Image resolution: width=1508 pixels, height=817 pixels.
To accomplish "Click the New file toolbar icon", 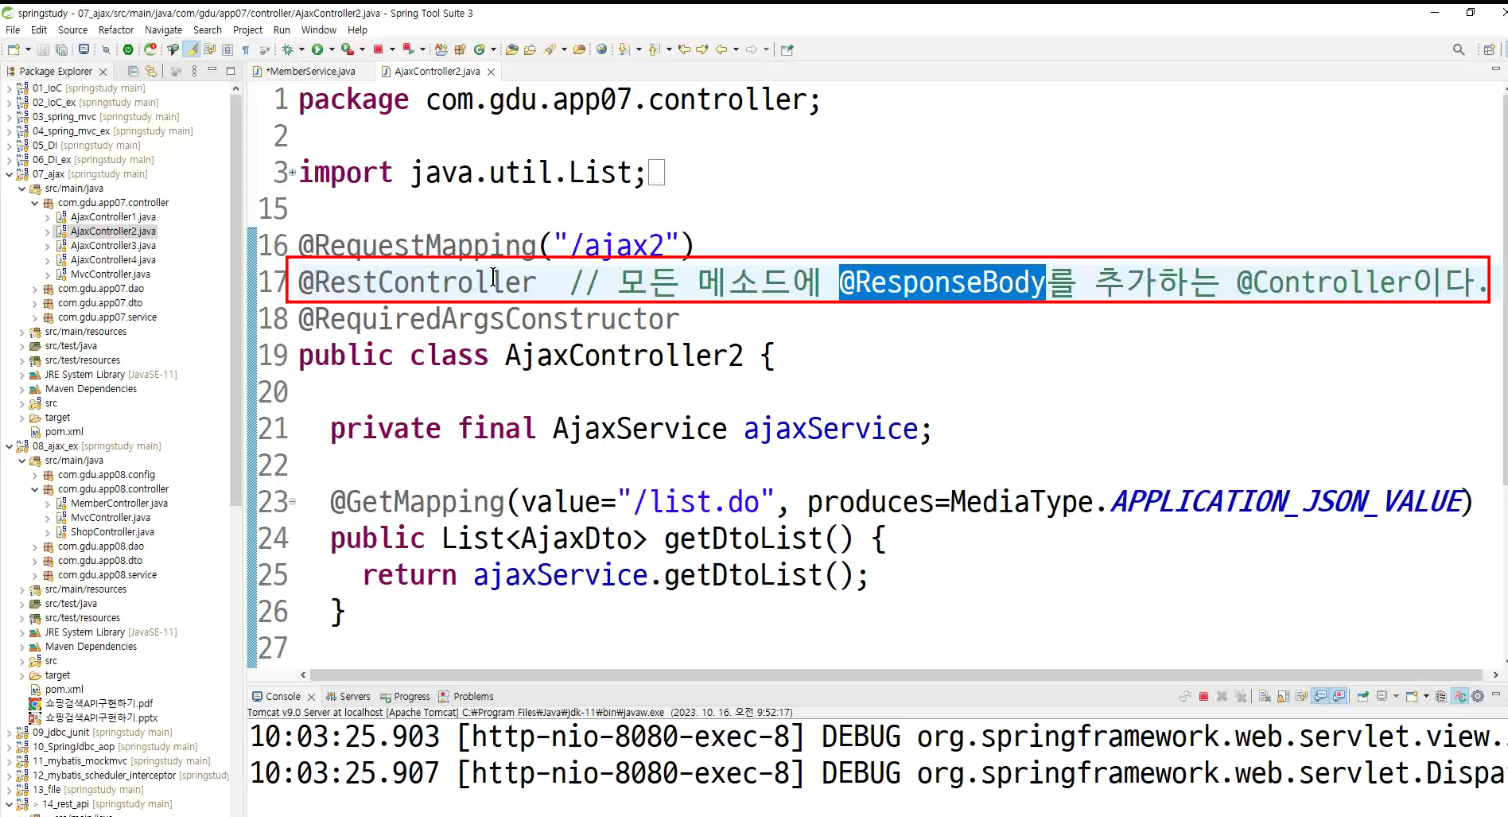I will point(12,49).
